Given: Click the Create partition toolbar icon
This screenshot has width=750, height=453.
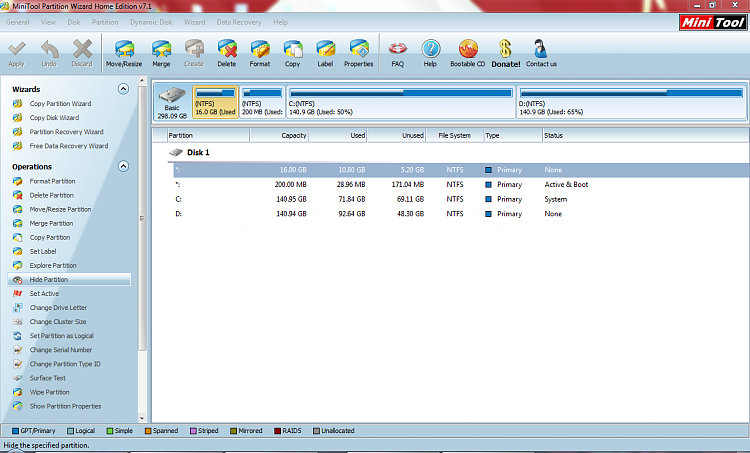Looking at the screenshot, I should tap(194, 49).
